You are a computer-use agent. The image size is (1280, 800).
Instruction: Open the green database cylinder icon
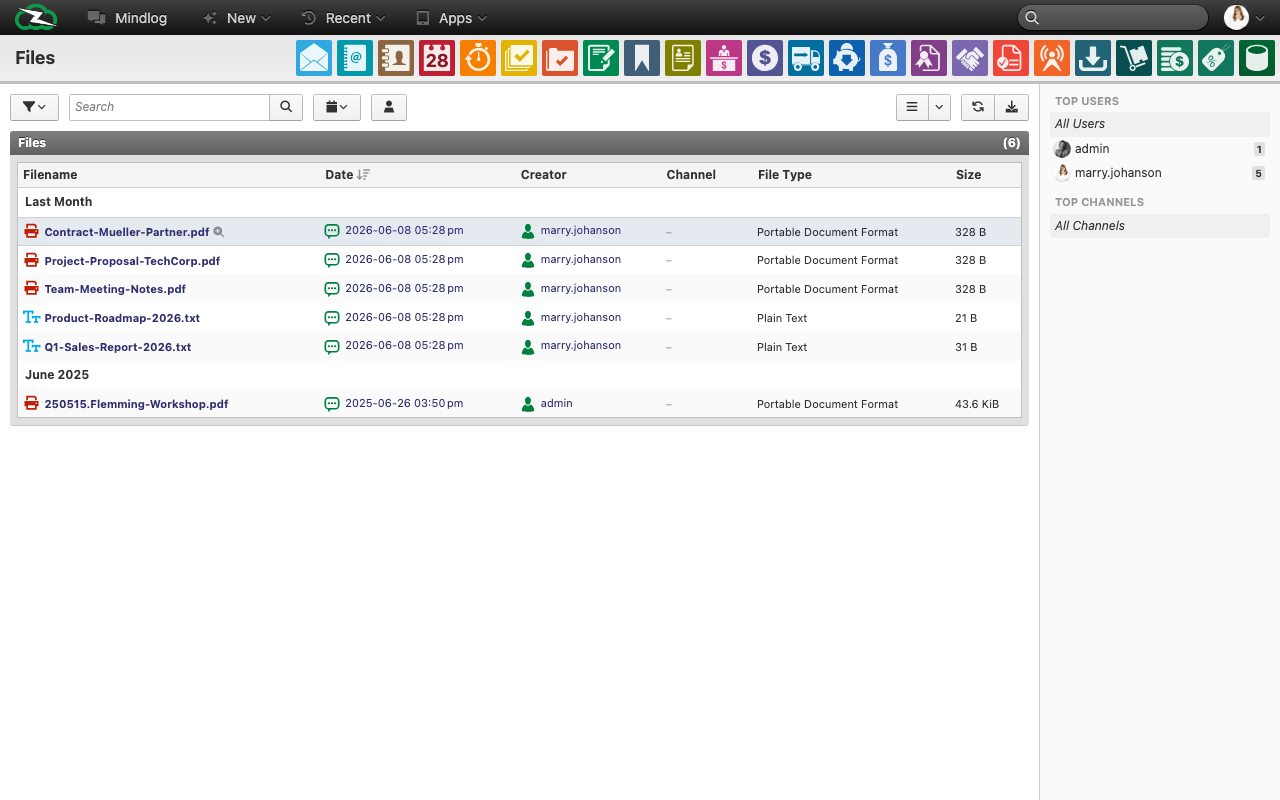point(1257,58)
